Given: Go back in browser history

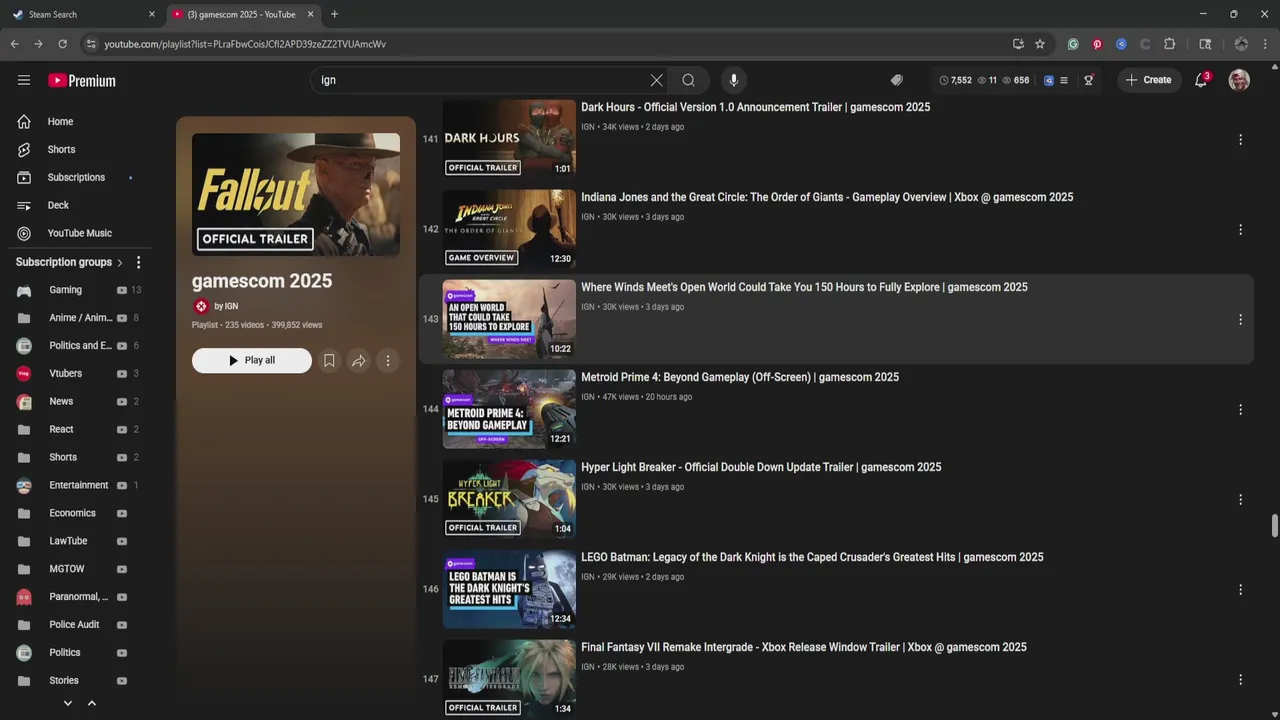Looking at the screenshot, I should click(x=14, y=44).
